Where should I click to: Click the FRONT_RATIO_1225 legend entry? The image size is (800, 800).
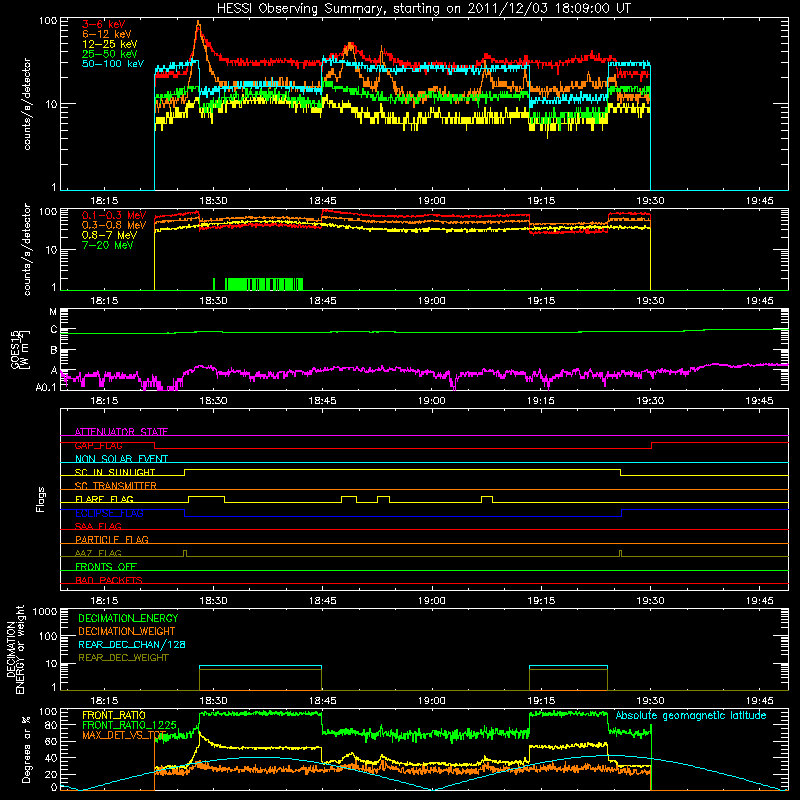tap(129, 725)
